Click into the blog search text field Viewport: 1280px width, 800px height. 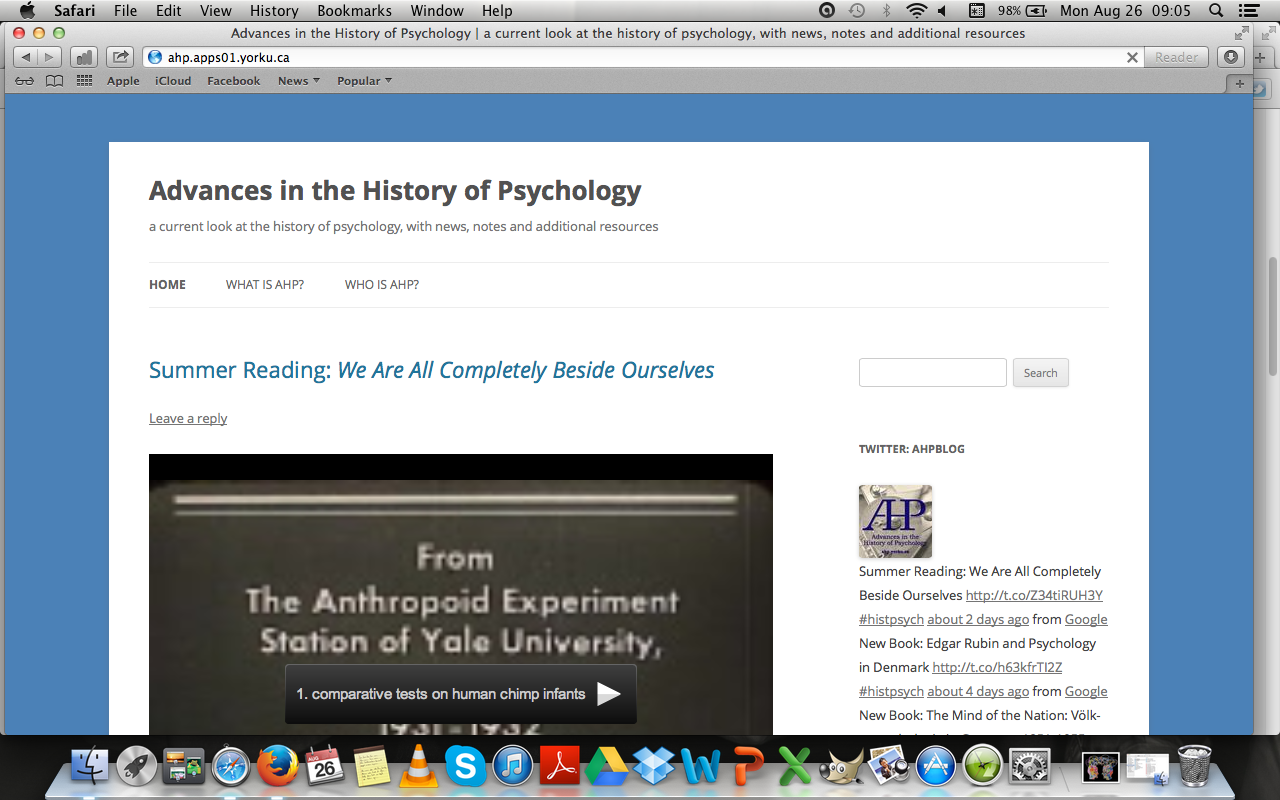click(x=932, y=373)
